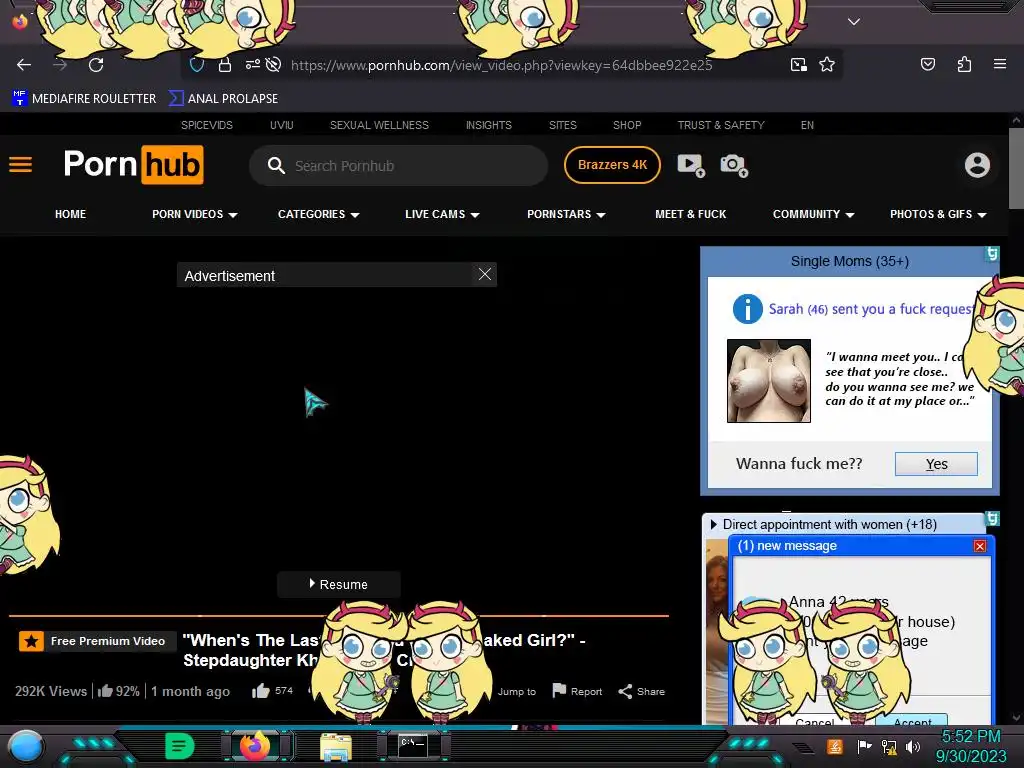Close the new message ad popup

[x=979, y=546]
